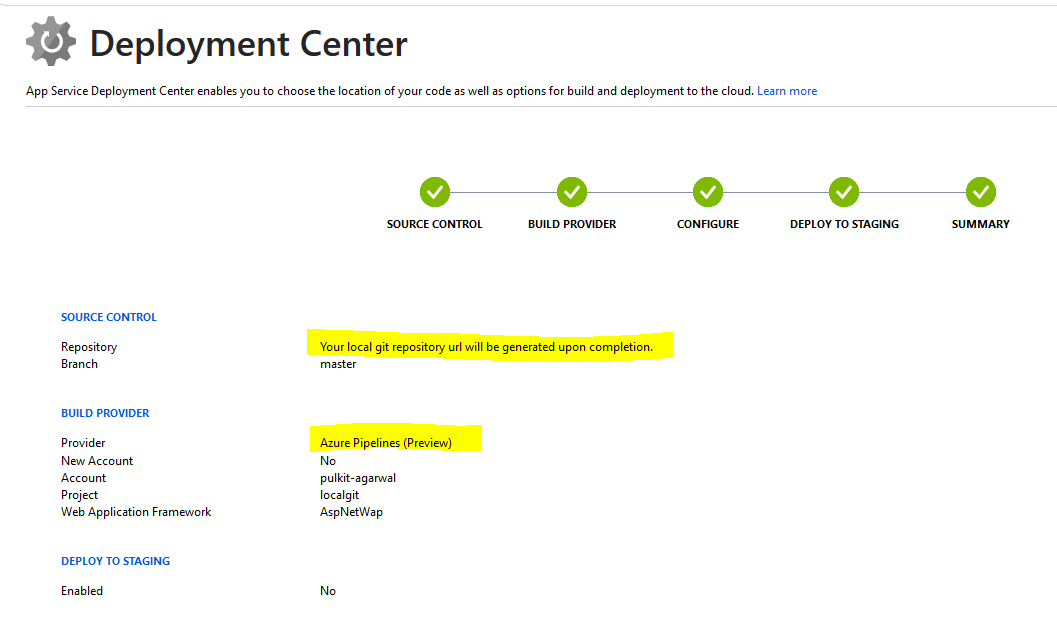The width and height of the screenshot is (1057, 629).
Task: Click the Summary step checkmark icon
Action: 980,192
